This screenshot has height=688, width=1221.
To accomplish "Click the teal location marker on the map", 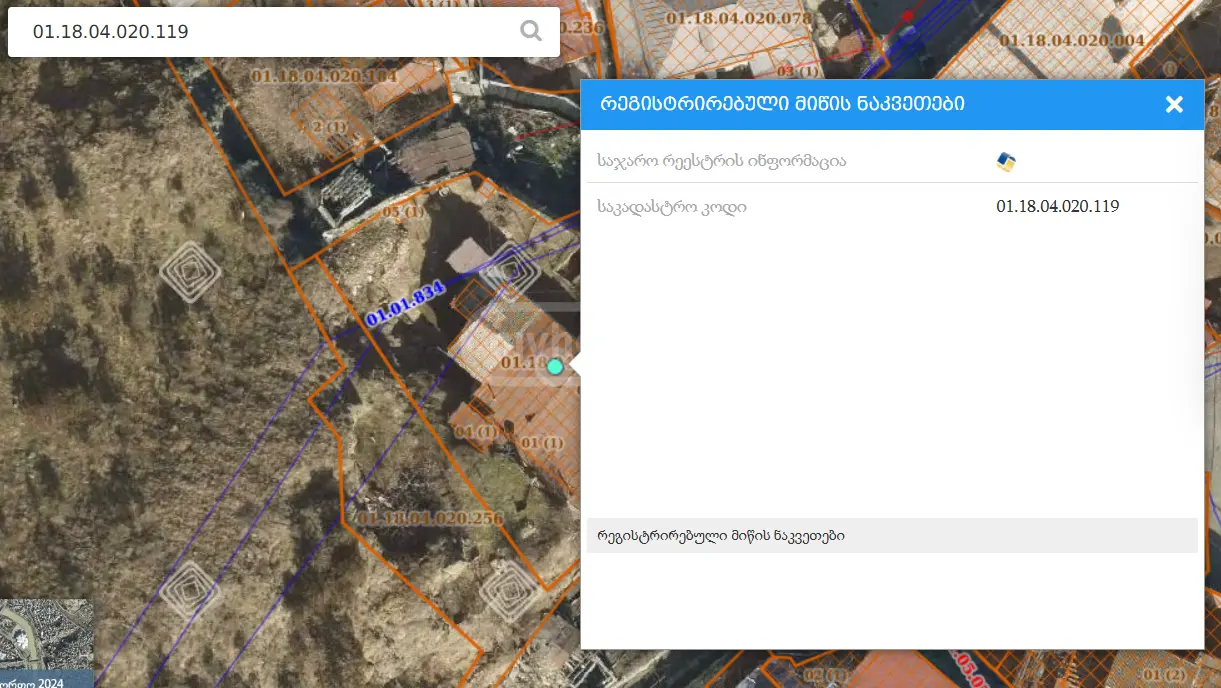I will [x=555, y=367].
